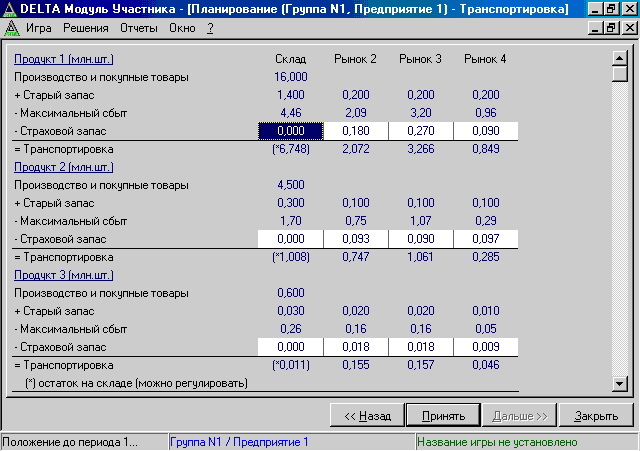The height and width of the screenshot is (451, 640).
Task: Select Продукт 1 Страховой запас Рынок 4 field 0,090
Action: tap(486, 131)
